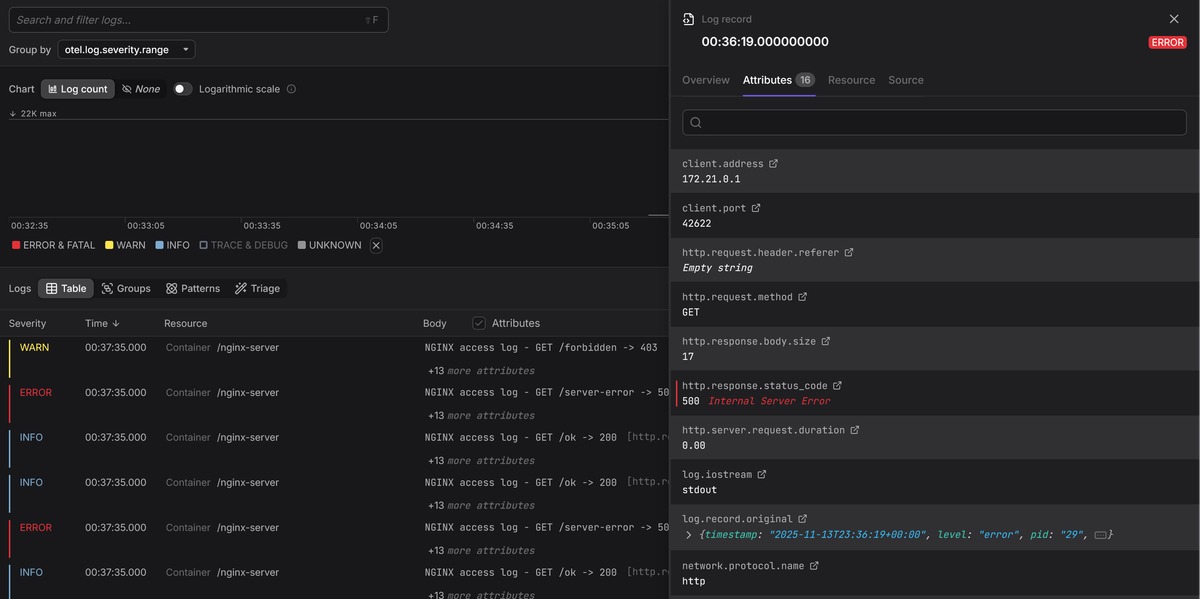Open link icon beside http.request.header.referer

[x=849, y=253]
